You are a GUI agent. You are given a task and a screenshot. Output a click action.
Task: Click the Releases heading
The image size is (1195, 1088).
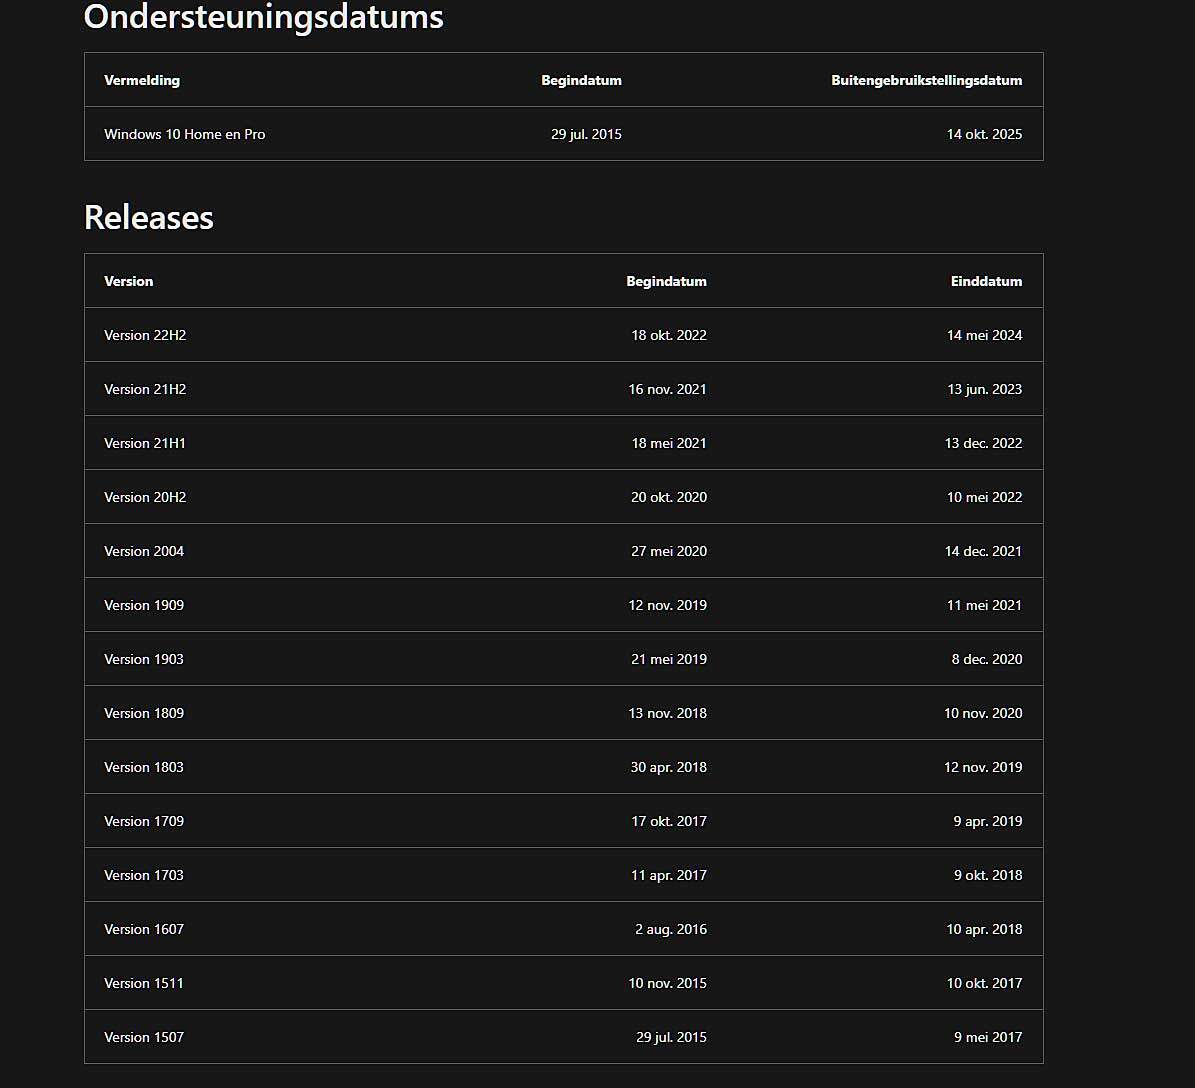pyautogui.click(x=149, y=217)
